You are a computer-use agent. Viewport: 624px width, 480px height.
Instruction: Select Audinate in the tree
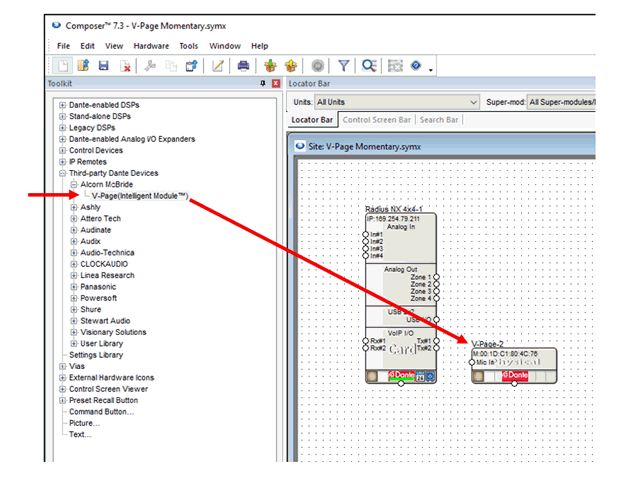(x=96, y=230)
